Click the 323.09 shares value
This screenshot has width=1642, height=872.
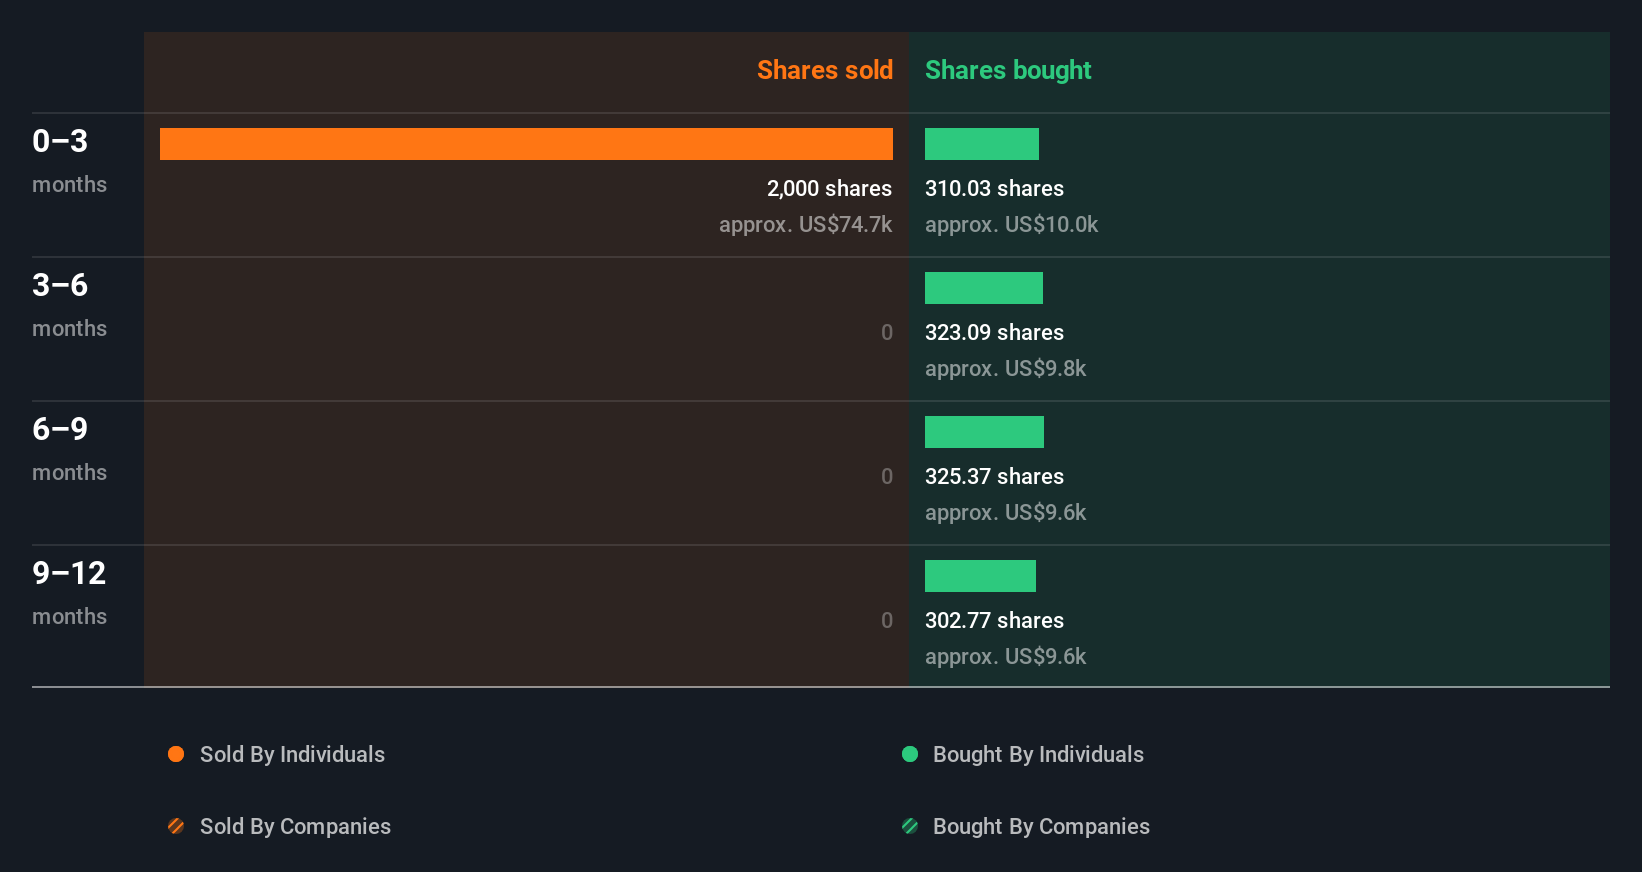(x=994, y=332)
